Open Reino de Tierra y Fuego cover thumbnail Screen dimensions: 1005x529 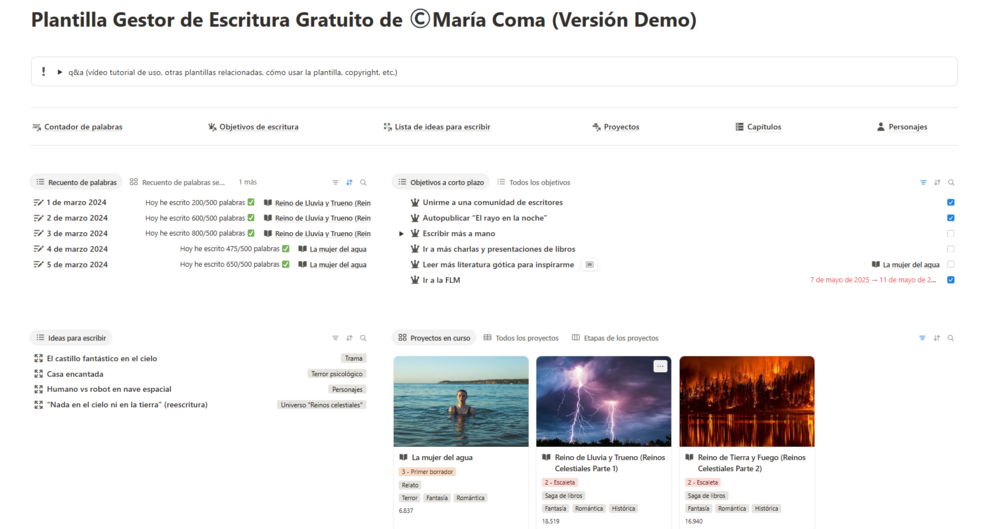click(x=747, y=401)
